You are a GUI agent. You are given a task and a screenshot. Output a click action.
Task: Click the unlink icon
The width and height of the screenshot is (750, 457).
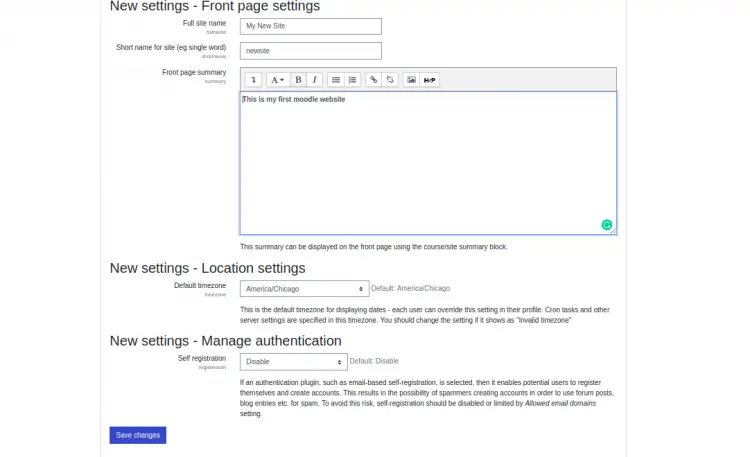point(390,80)
